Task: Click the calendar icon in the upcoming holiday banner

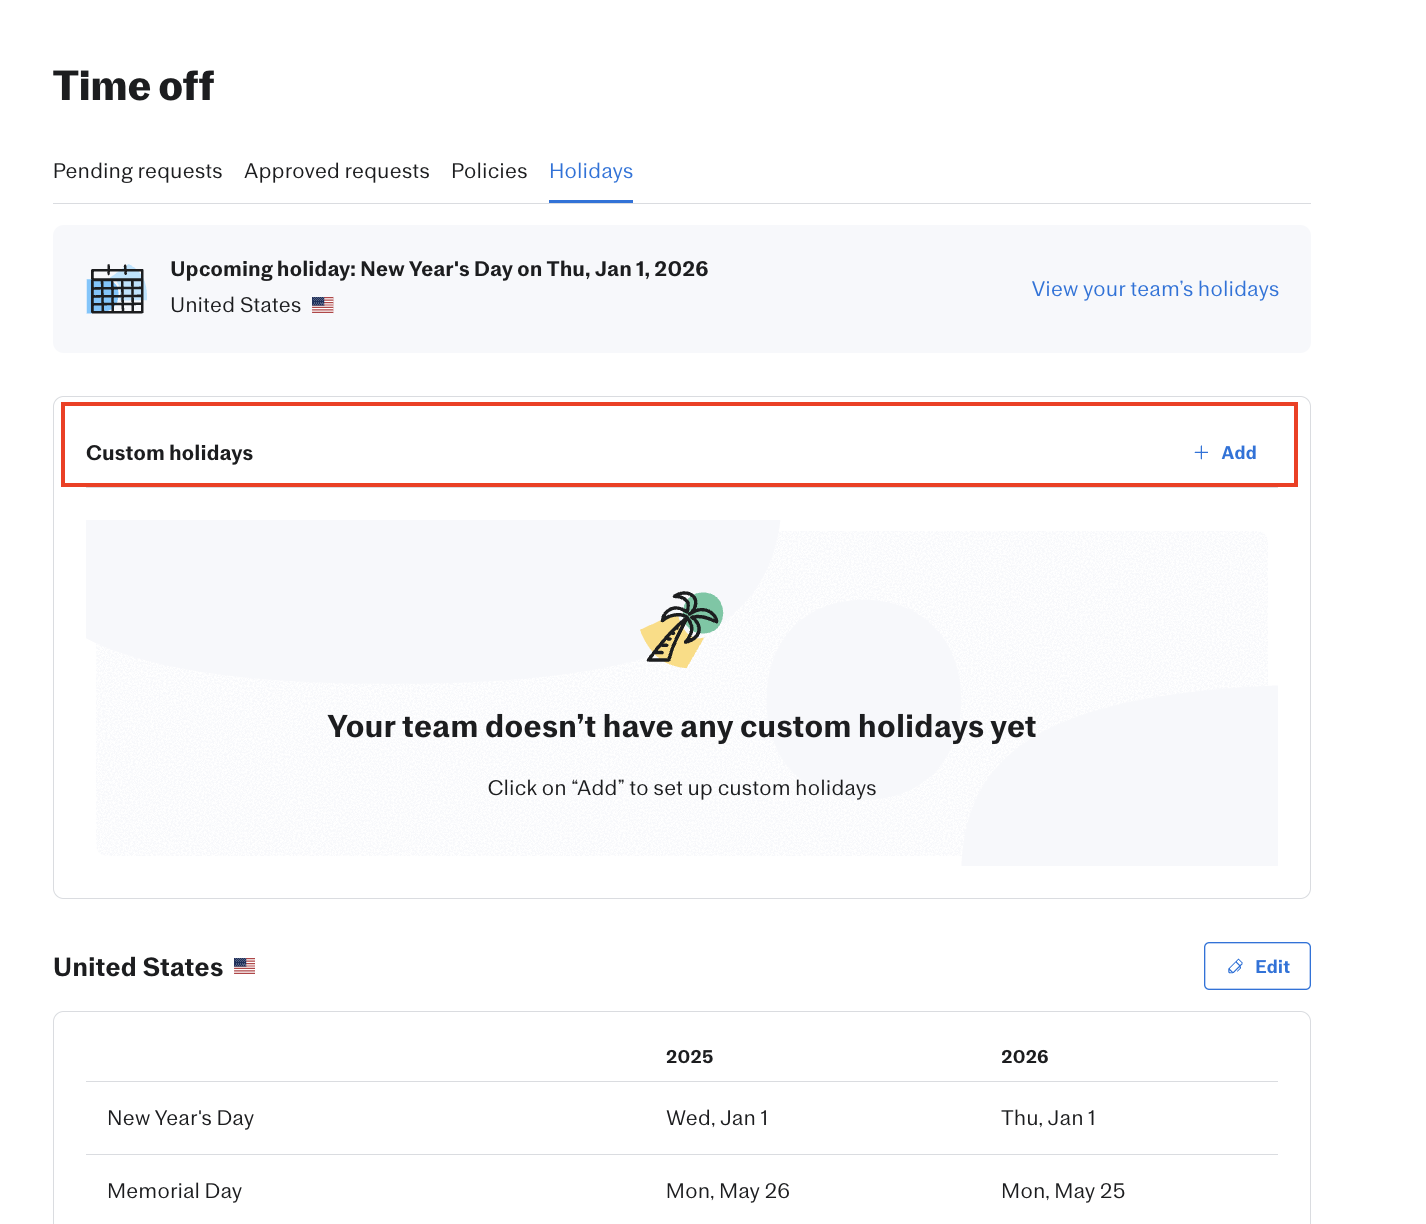Action: 117,289
